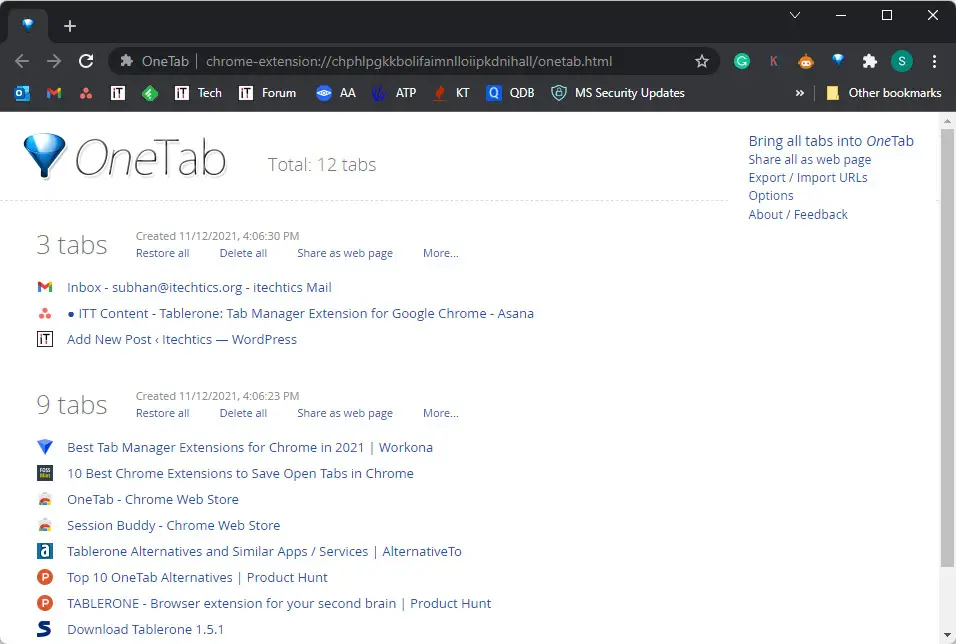Open Top 10 OneTab Alternatives link
Viewport: 956px width, 644px height.
coord(197,577)
